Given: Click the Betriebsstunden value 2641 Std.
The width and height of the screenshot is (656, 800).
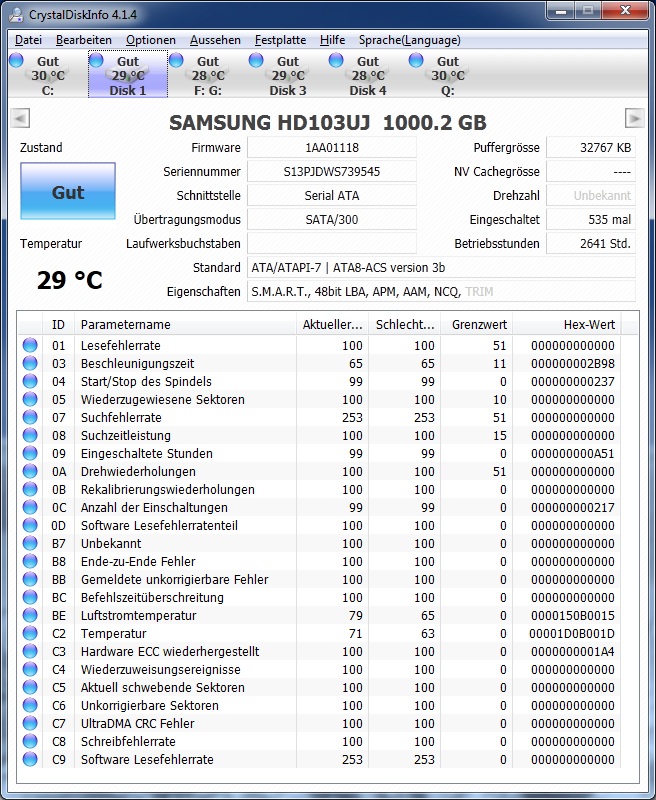Looking at the screenshot, I should point(591,243).
